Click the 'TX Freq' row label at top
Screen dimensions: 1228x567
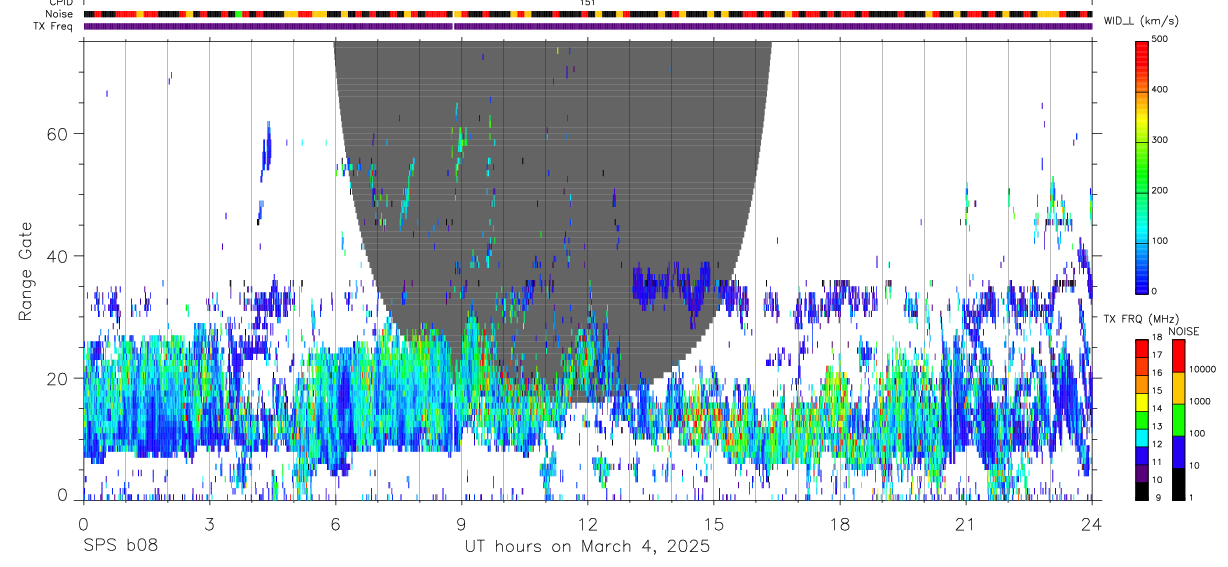pyautogui.click(x=54, y=26)
